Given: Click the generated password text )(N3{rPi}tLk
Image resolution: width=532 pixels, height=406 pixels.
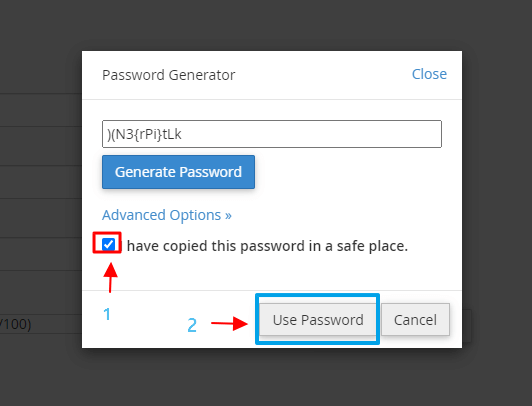Looking at the screenshot, I should 144,134.
